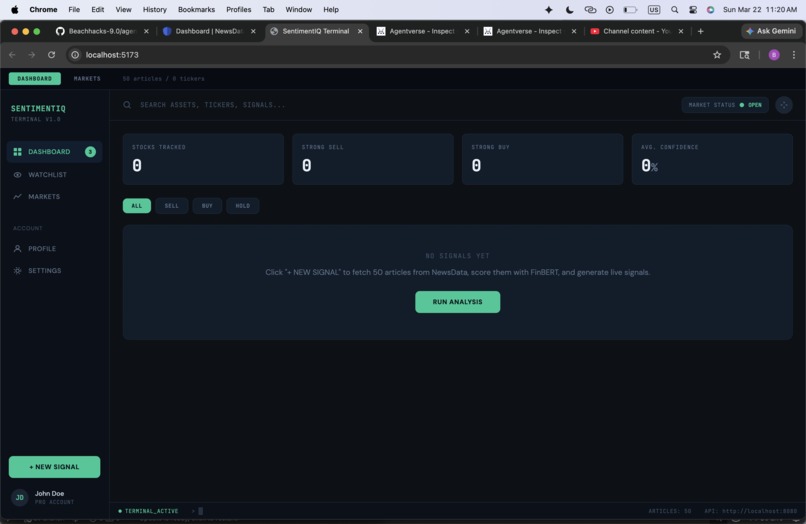The height and width of the screenshot is (524, 806).
Task: Open Chrome profile avatar
Action: pyautogui.click(x=774, y=55)
